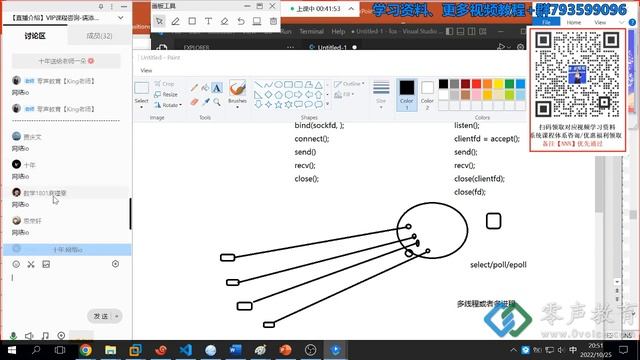The width and height of the screenshot is (640, 360).
Task: Click the scissors screenshot icon in chat
Action: [31, 264]
